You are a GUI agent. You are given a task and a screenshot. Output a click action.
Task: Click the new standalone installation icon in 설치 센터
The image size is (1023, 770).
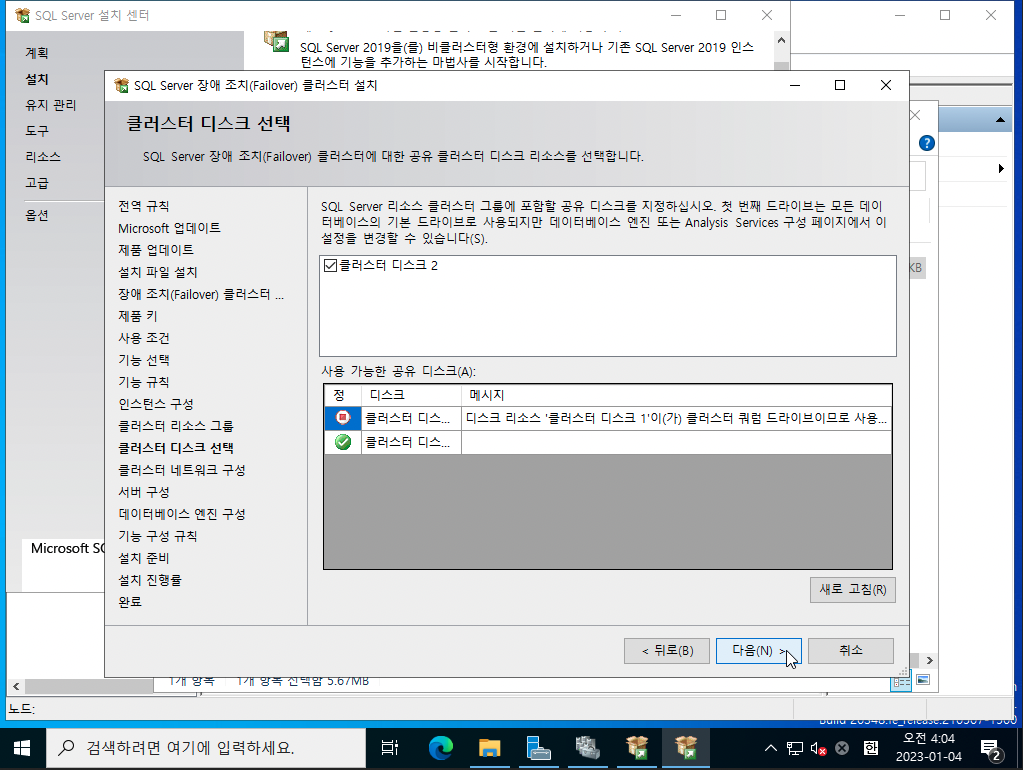point(277,40)
